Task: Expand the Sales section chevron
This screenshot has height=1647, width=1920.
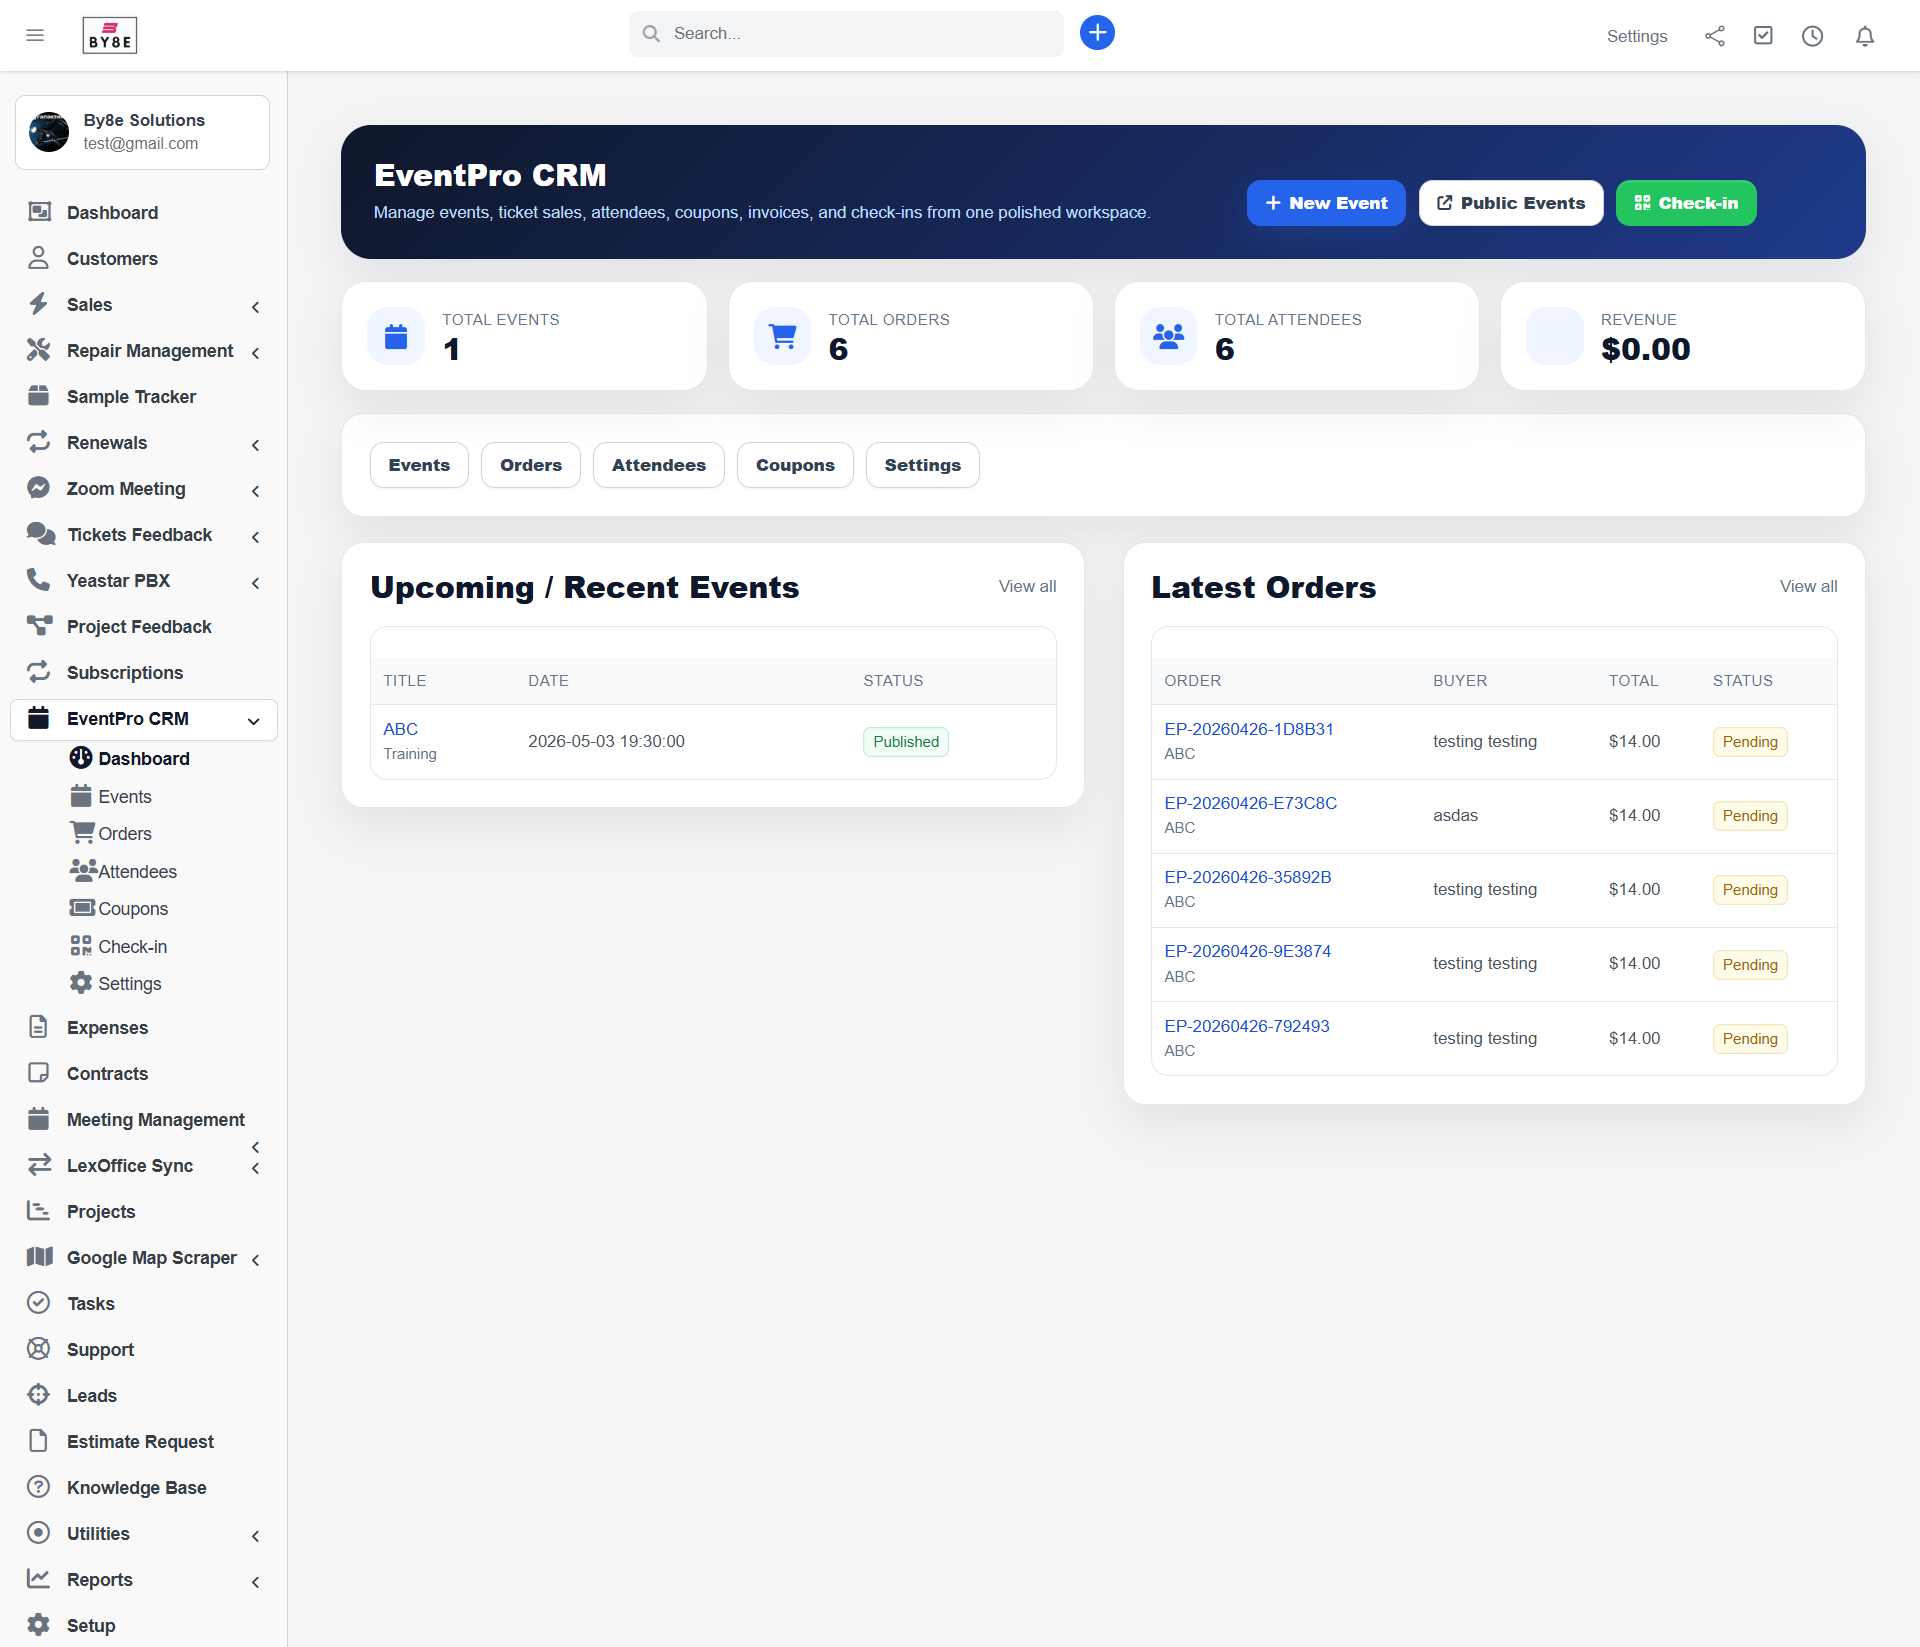Action: tap(256, 306)
